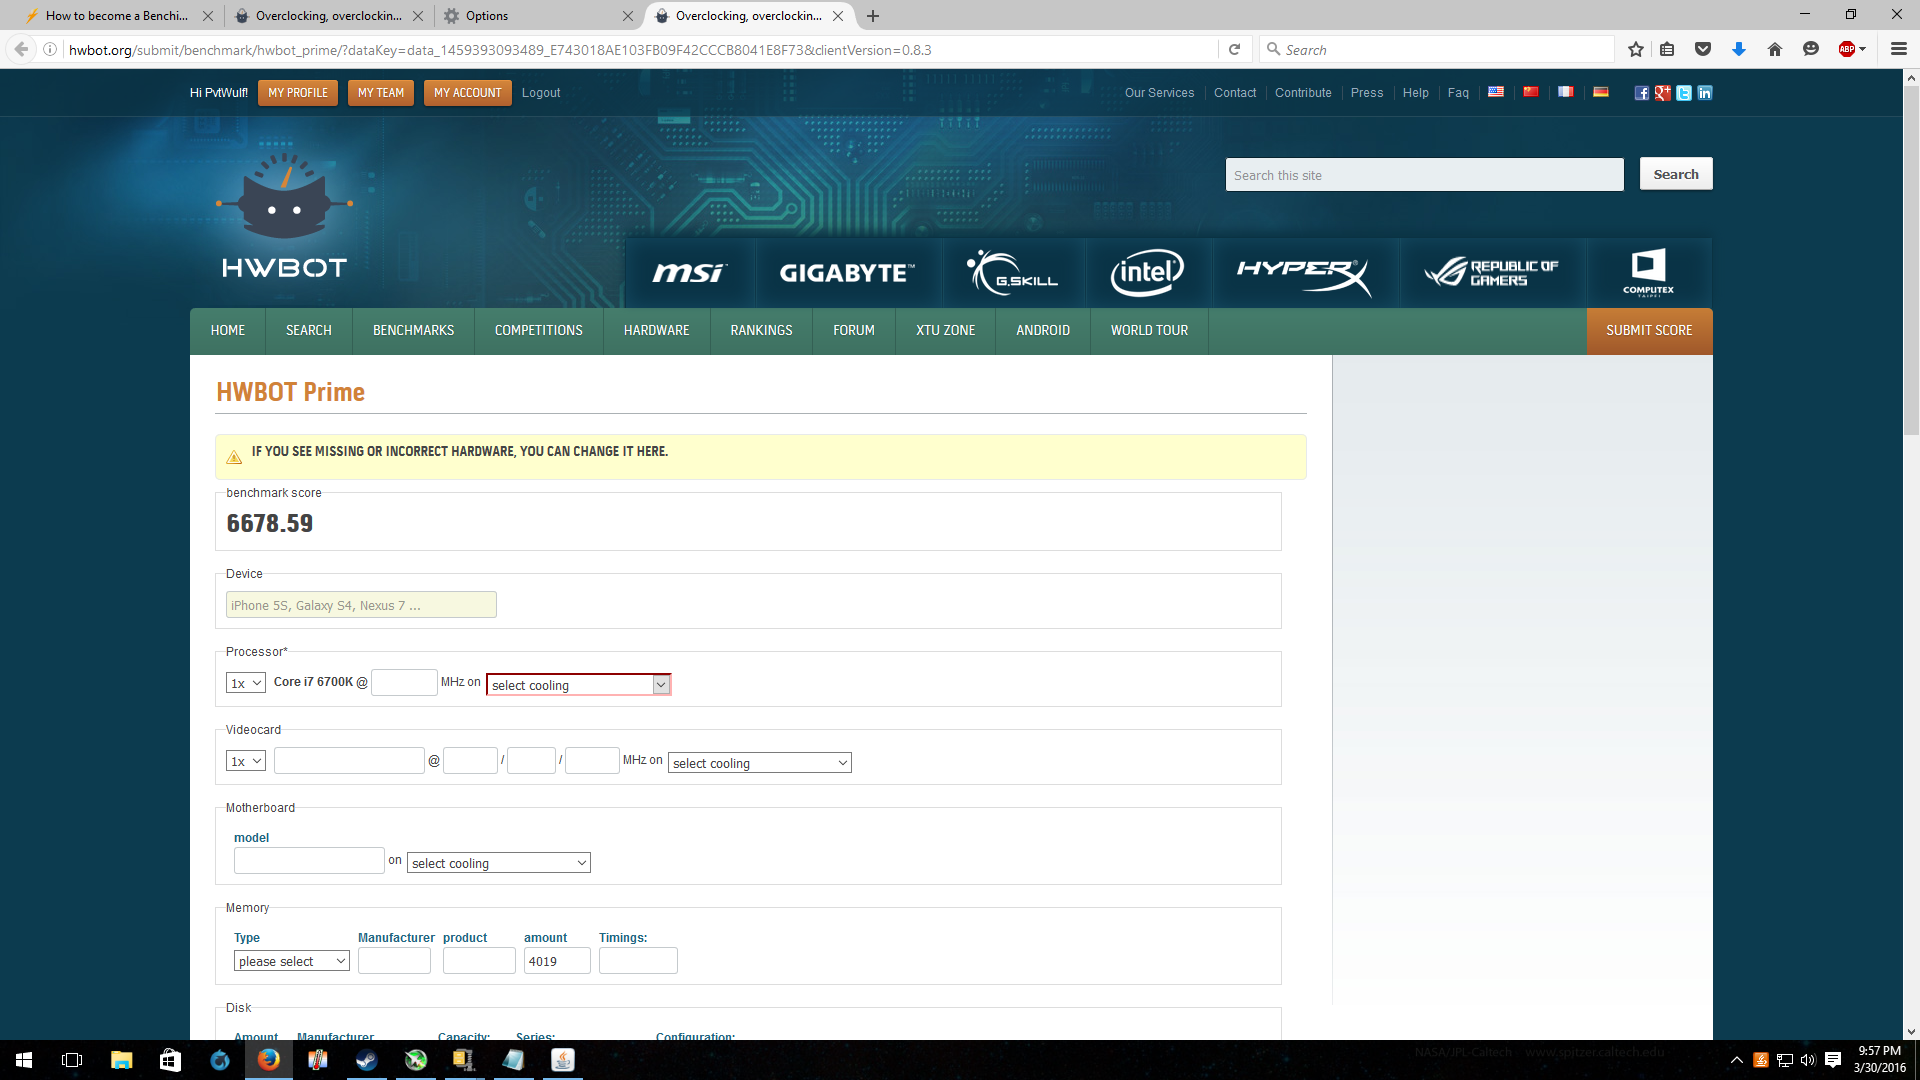Open the videocard select cooling dropdown

(760, 763)
